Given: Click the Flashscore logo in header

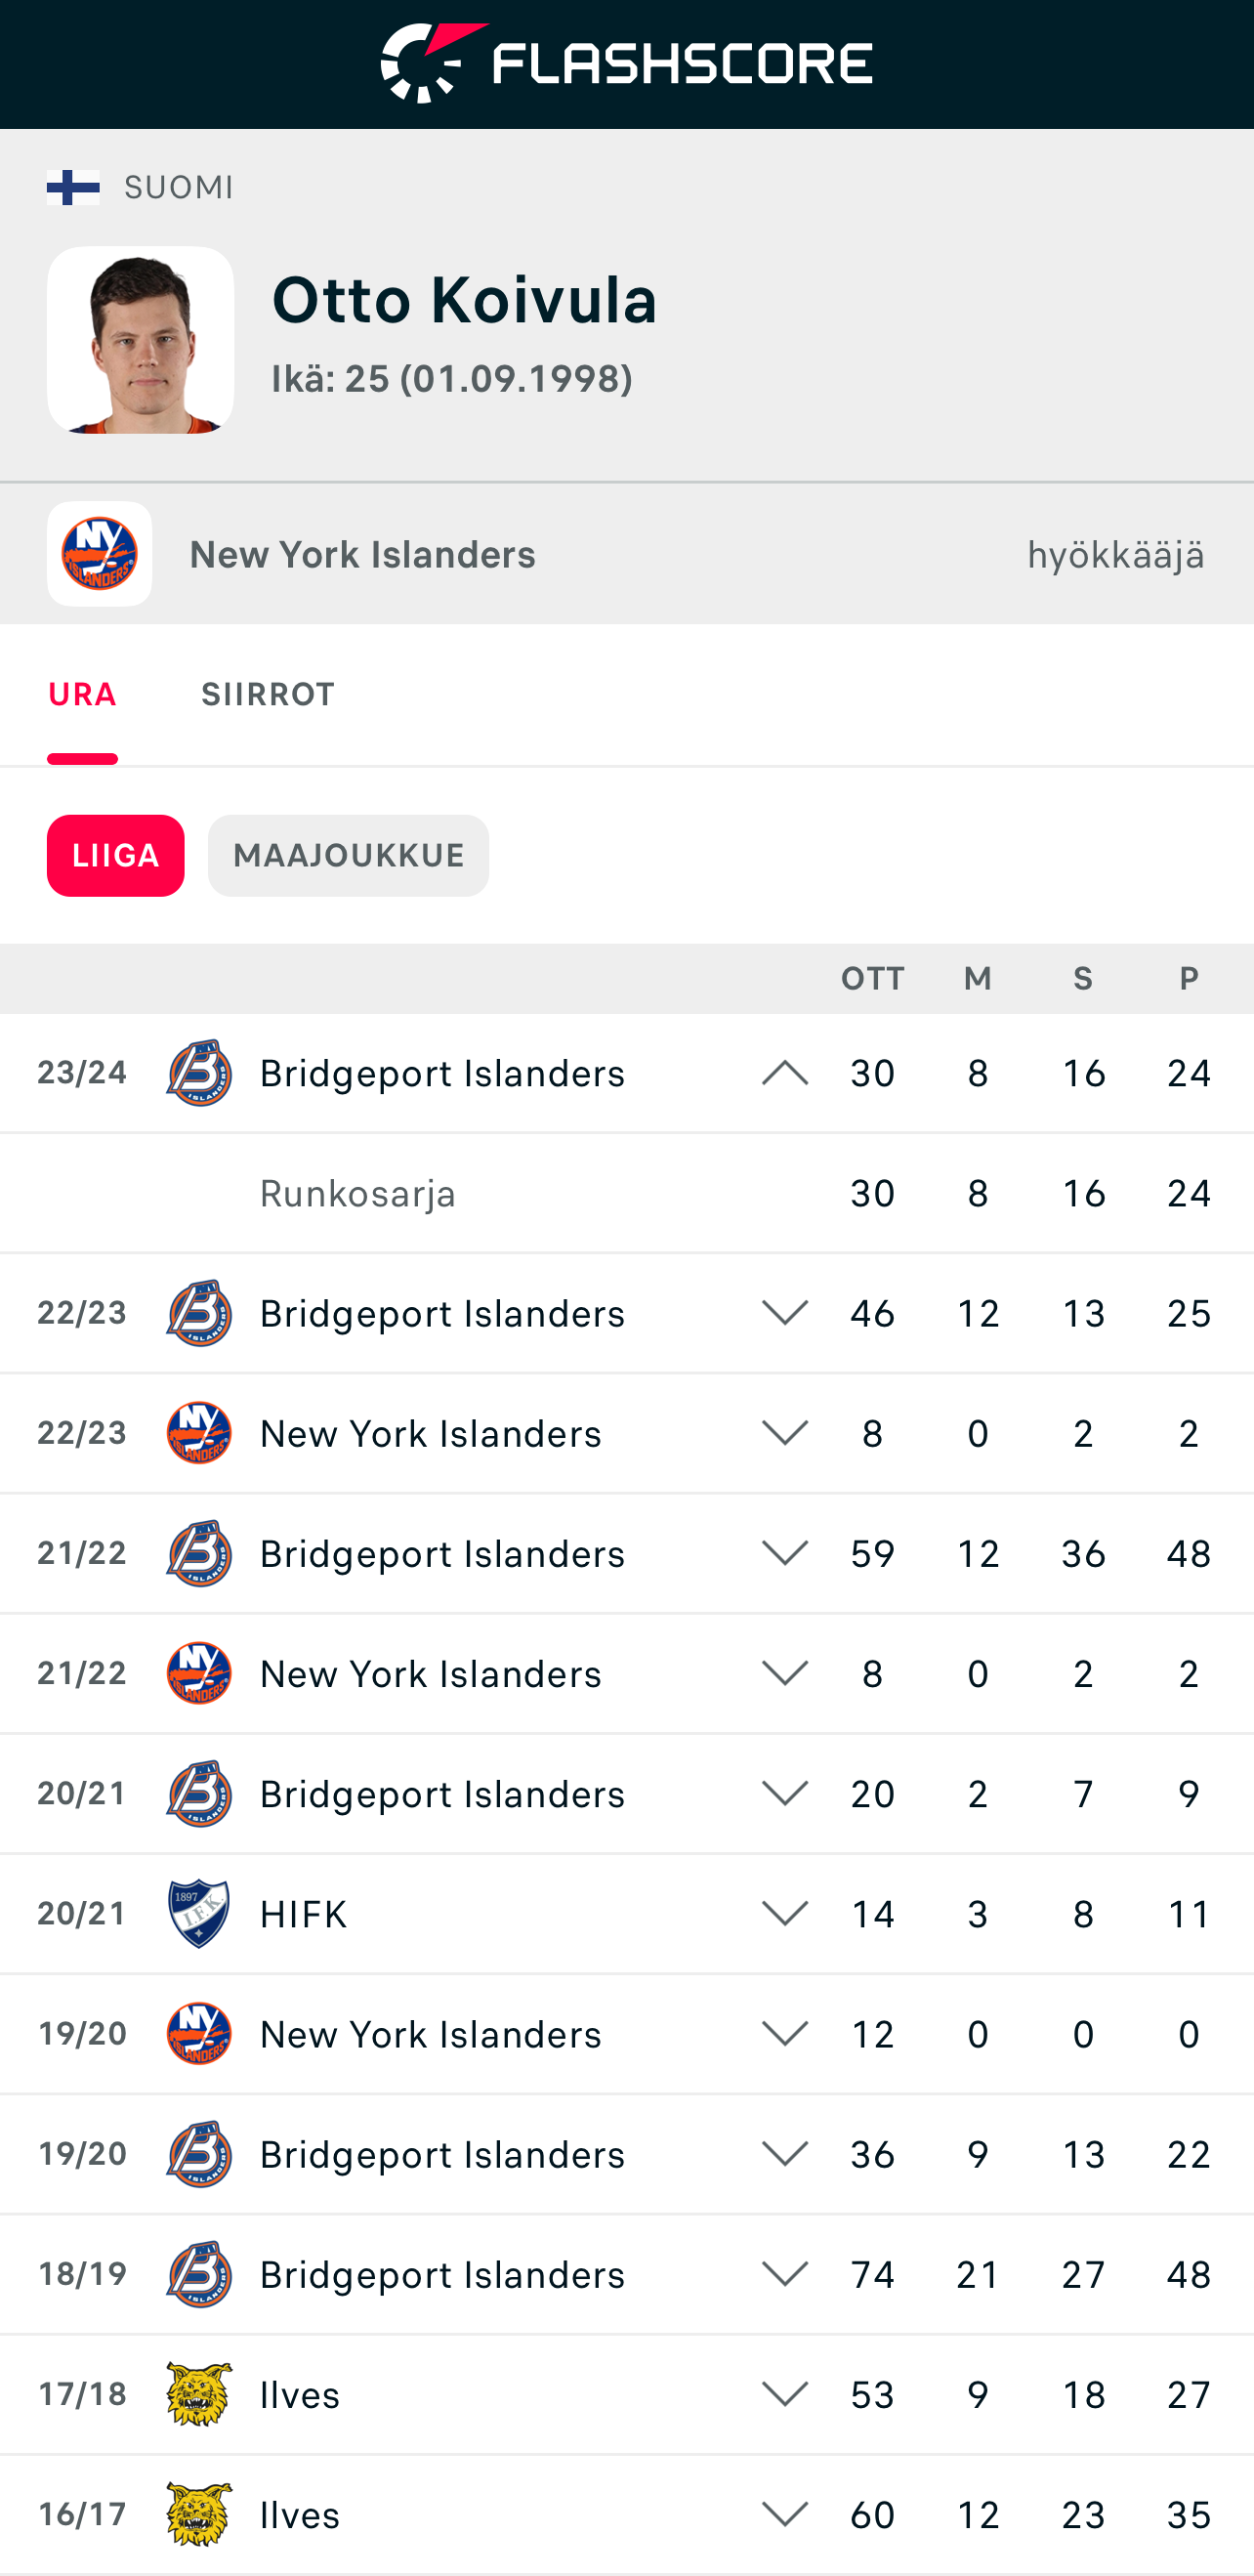Looking at the screenshot, I should [x=627, y=63].
